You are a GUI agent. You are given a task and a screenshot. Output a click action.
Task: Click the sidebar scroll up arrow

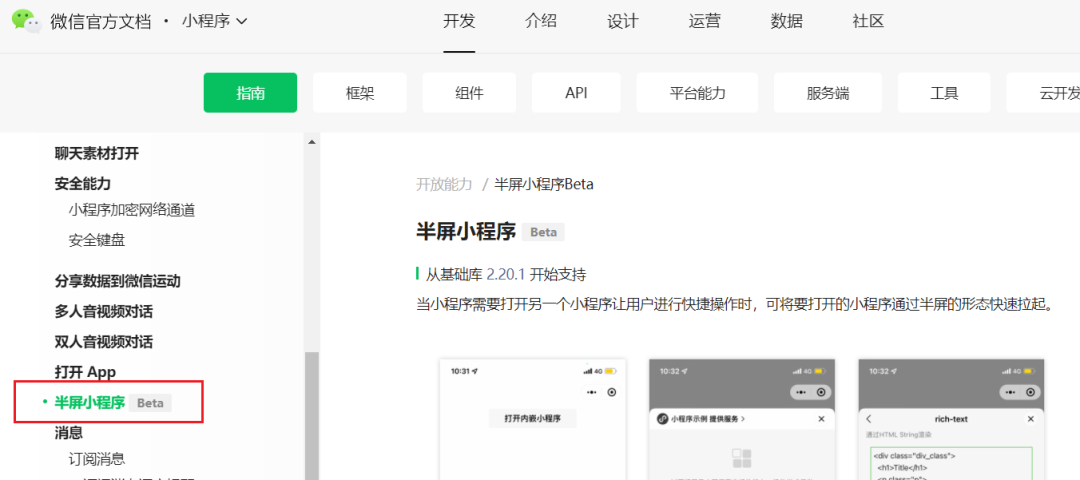(x=311, y=143)
